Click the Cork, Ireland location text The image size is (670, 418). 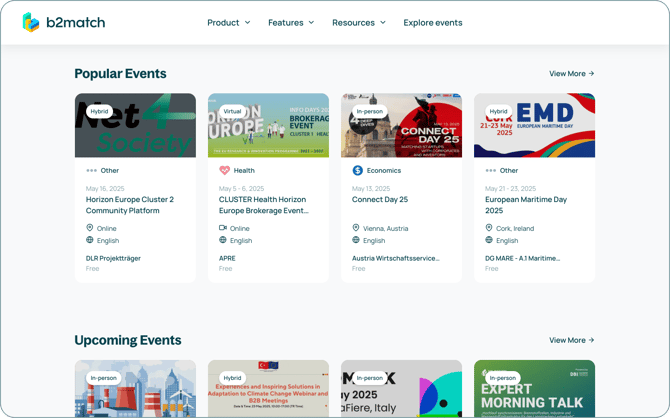(x=515, y=229)
